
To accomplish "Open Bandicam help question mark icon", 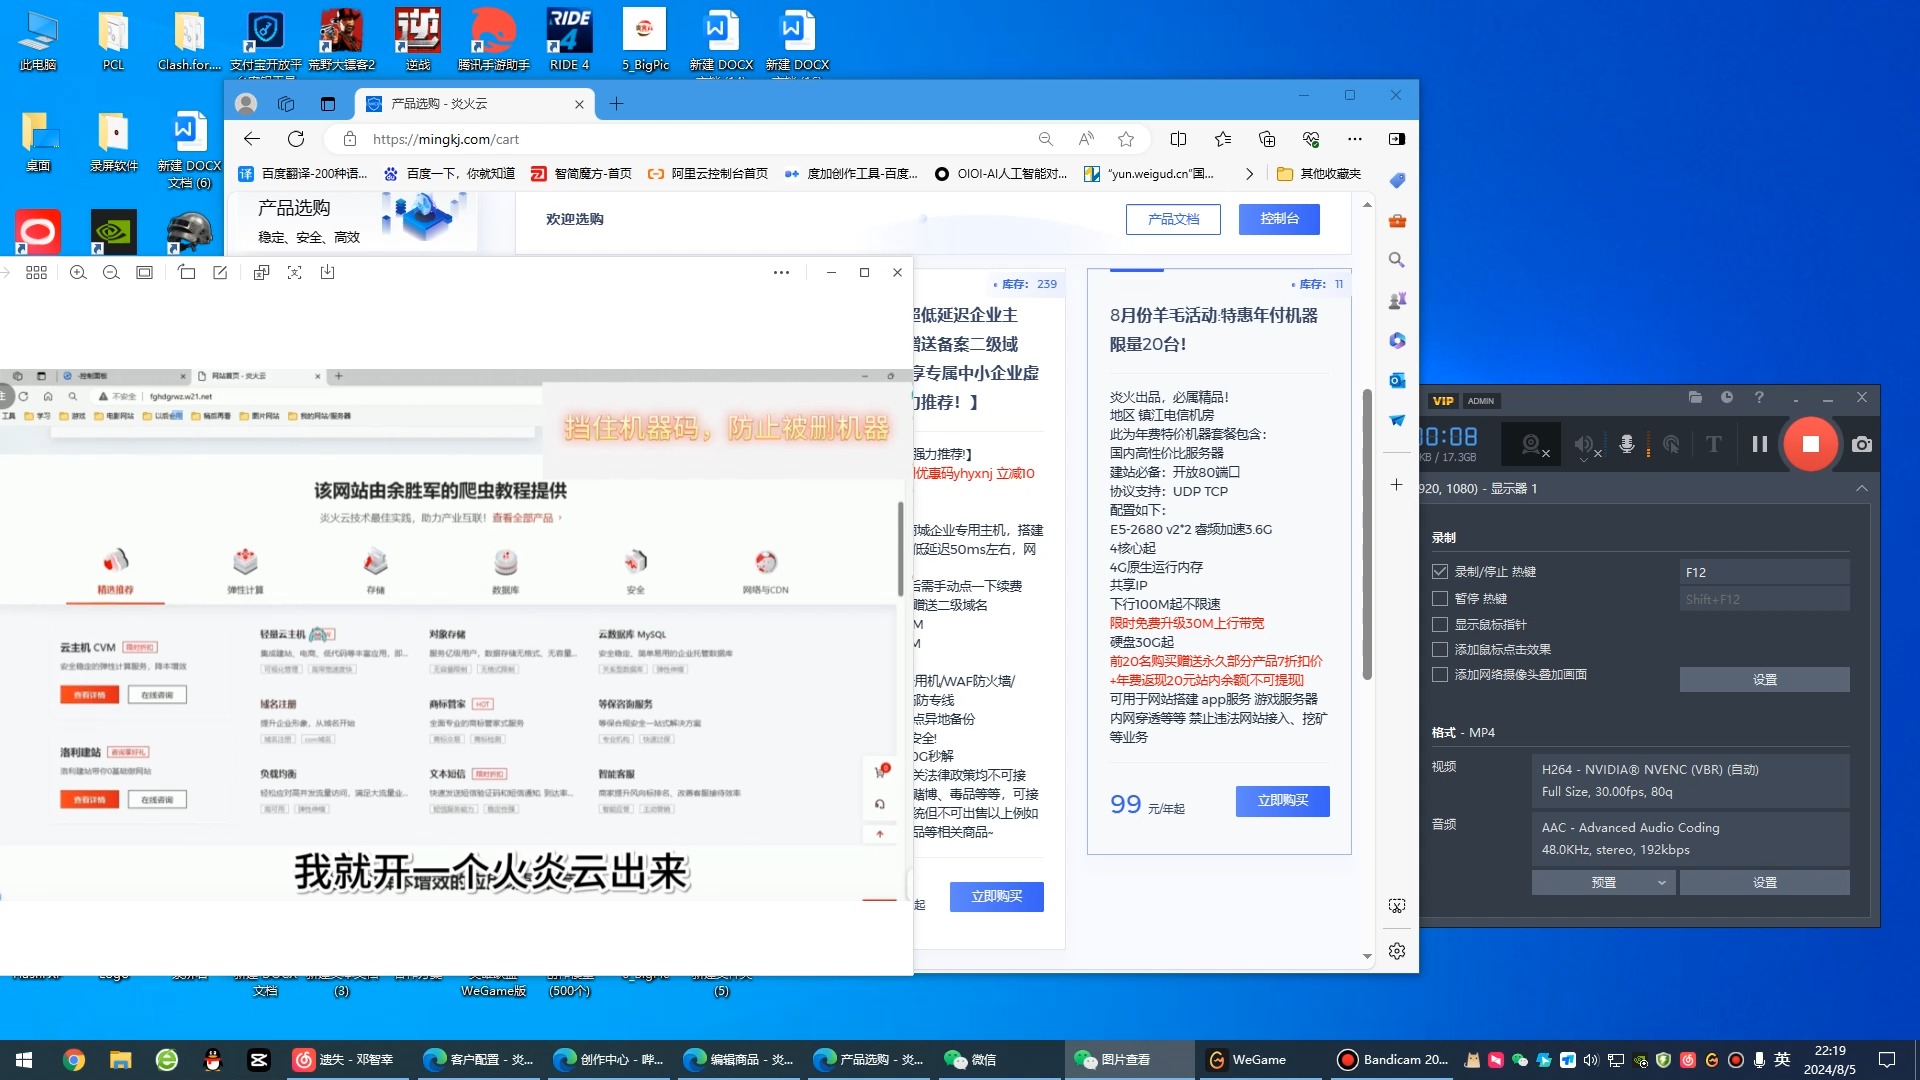I will (x=1759, y=398).
